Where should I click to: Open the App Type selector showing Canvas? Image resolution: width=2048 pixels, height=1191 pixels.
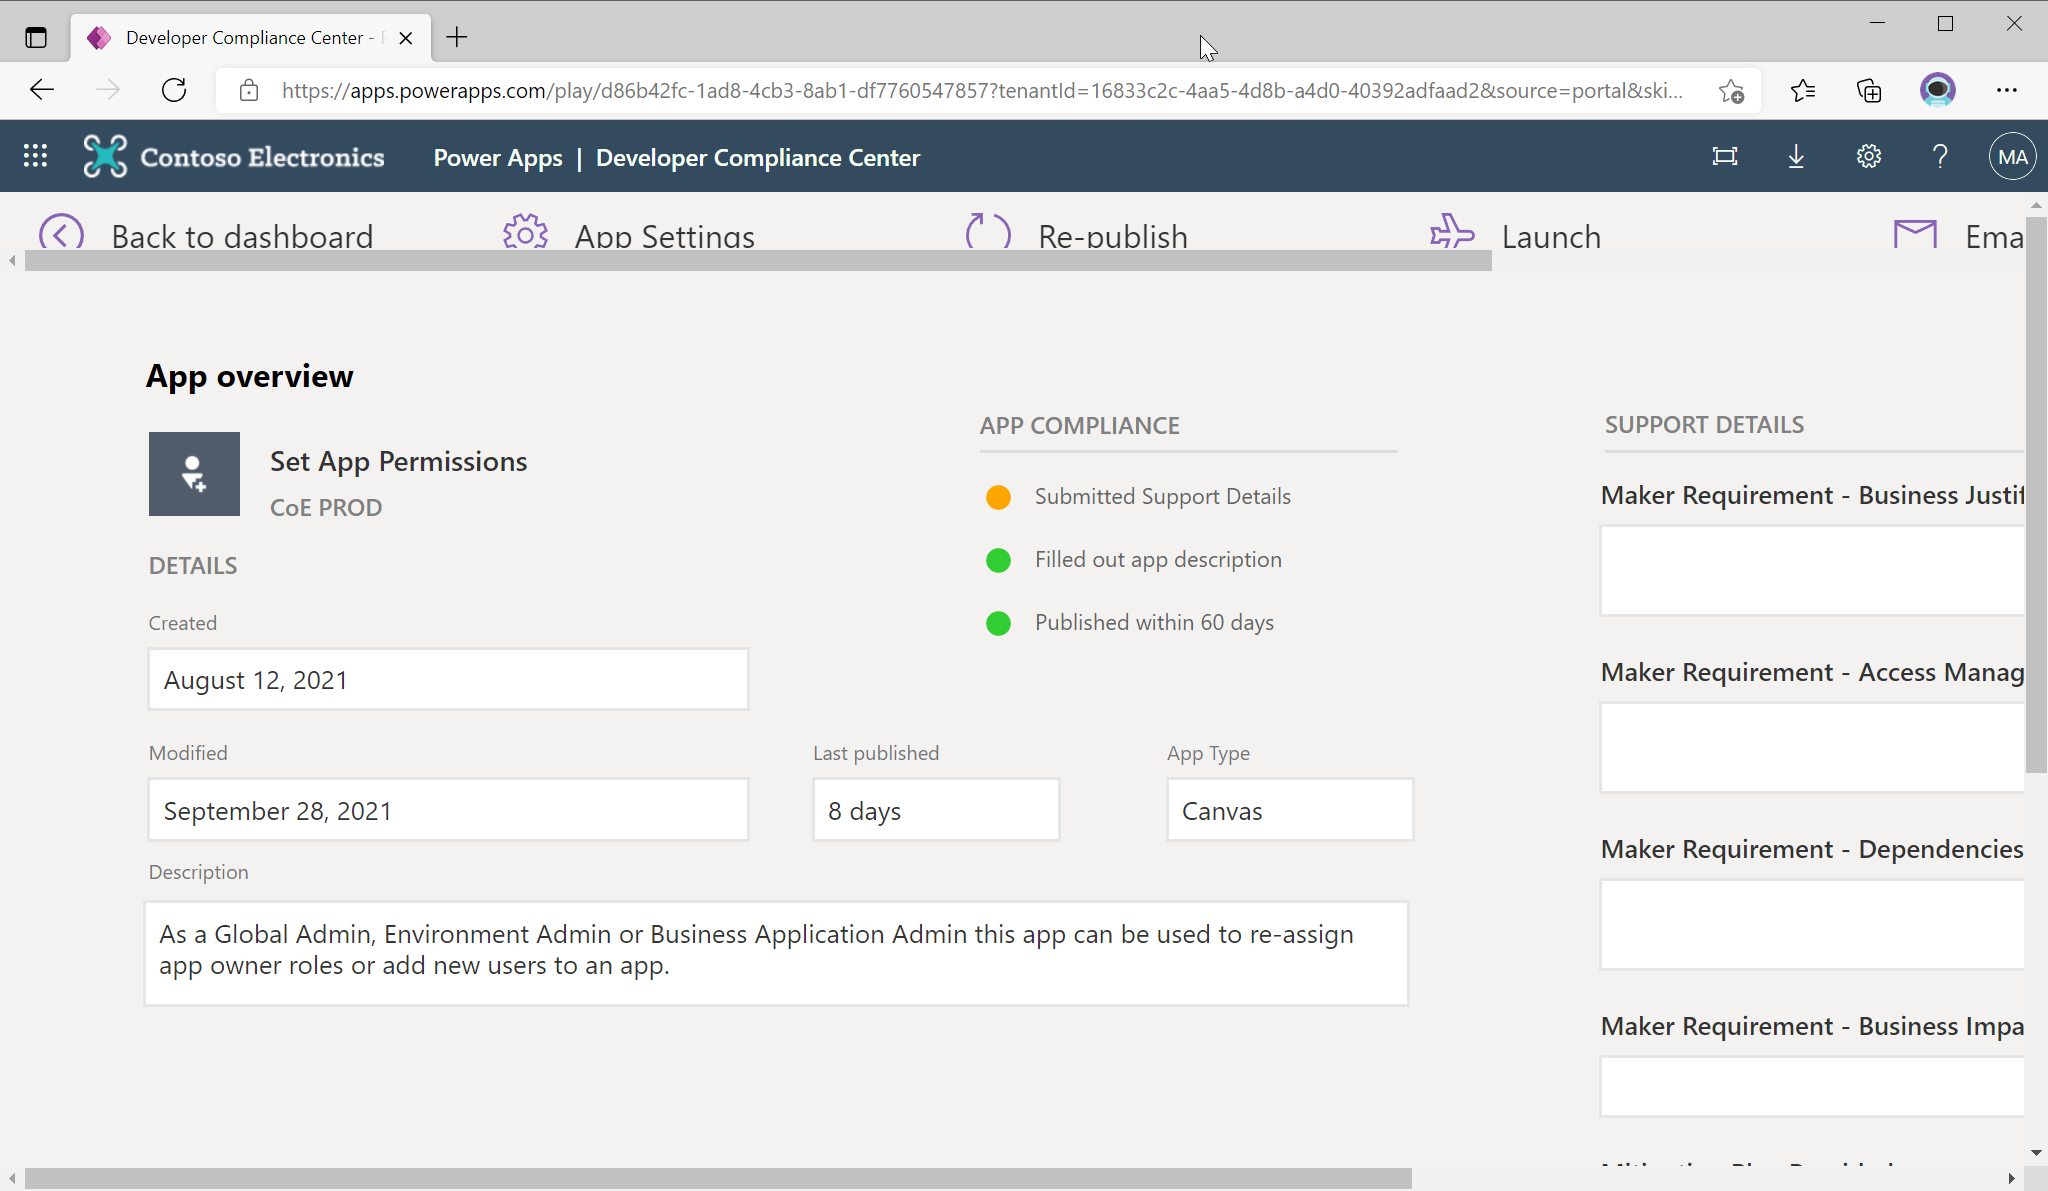coord(1289,810)
